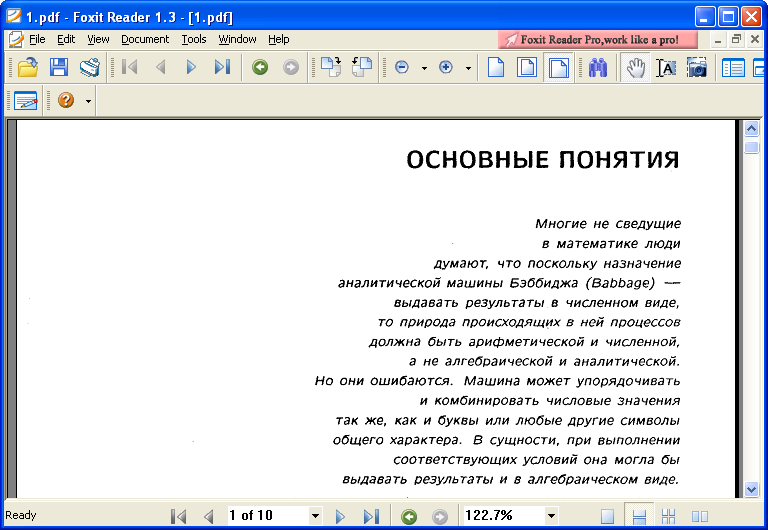Set view to fit page
This screenshot has width=768, height=530.
(x=527, y=67)
